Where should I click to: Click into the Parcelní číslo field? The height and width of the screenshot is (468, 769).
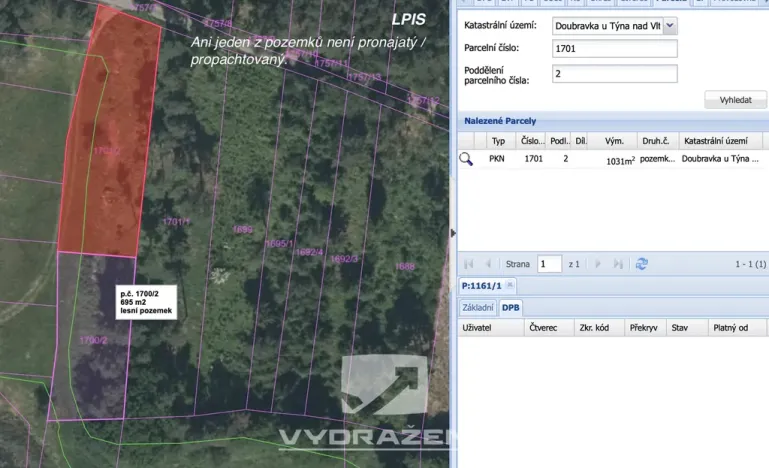point(615,49)
